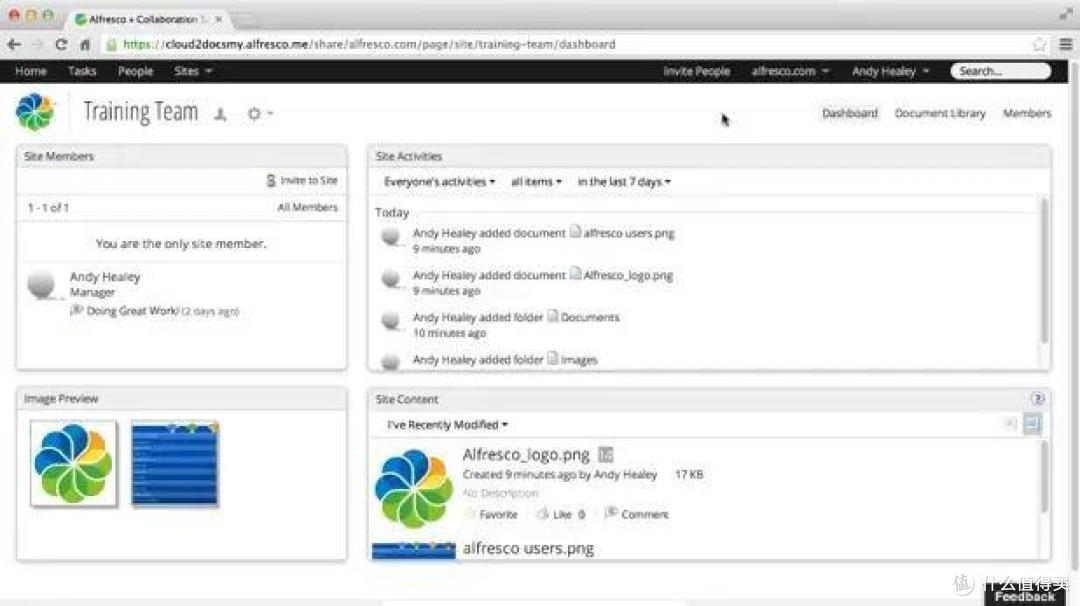This screenshot has width=1080, height=606.
Task: Open the browser home page icon
Action: coord(85,45)
